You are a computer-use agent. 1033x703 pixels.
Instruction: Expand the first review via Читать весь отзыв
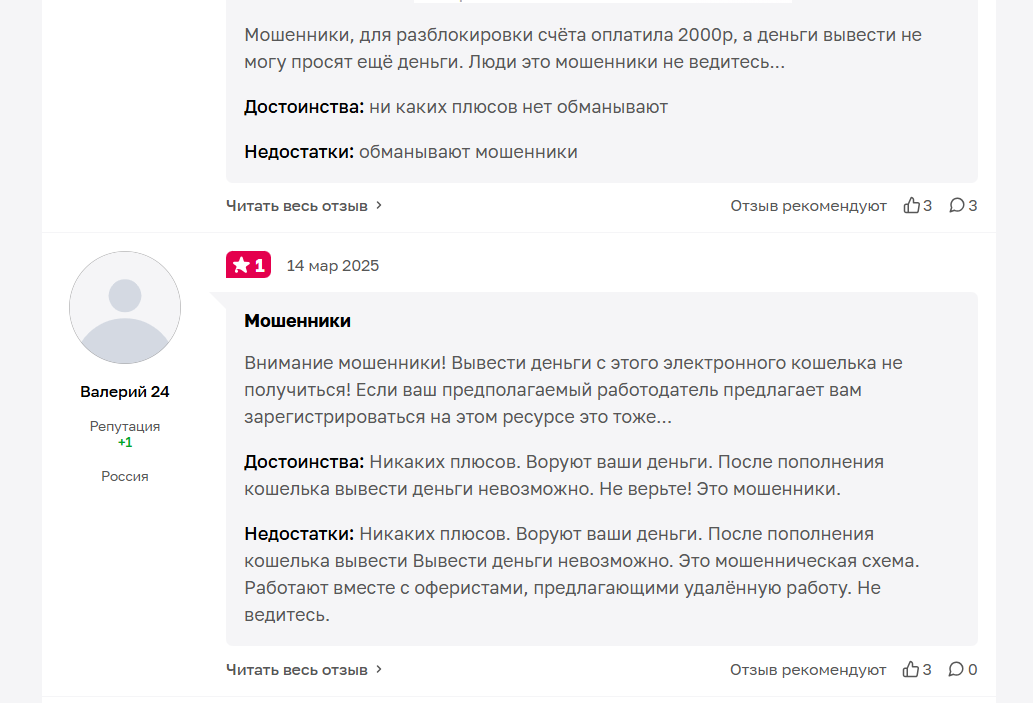295,204
